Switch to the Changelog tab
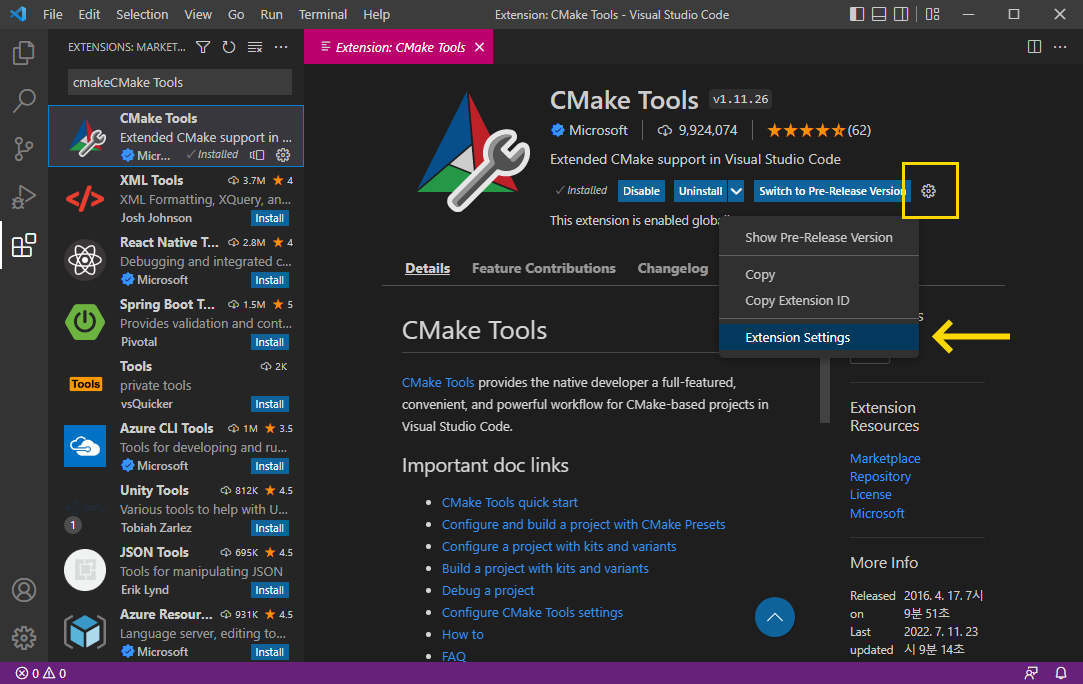The width and height of the screenshot is (1083, 684). [673, 268]
